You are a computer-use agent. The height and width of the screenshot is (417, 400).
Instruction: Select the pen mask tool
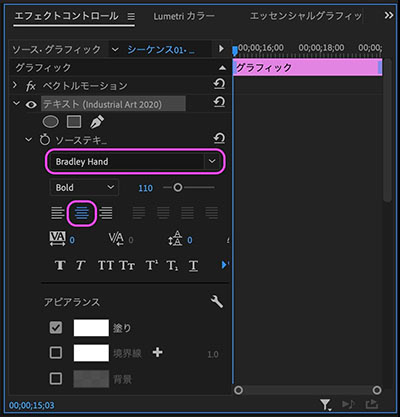97,122
